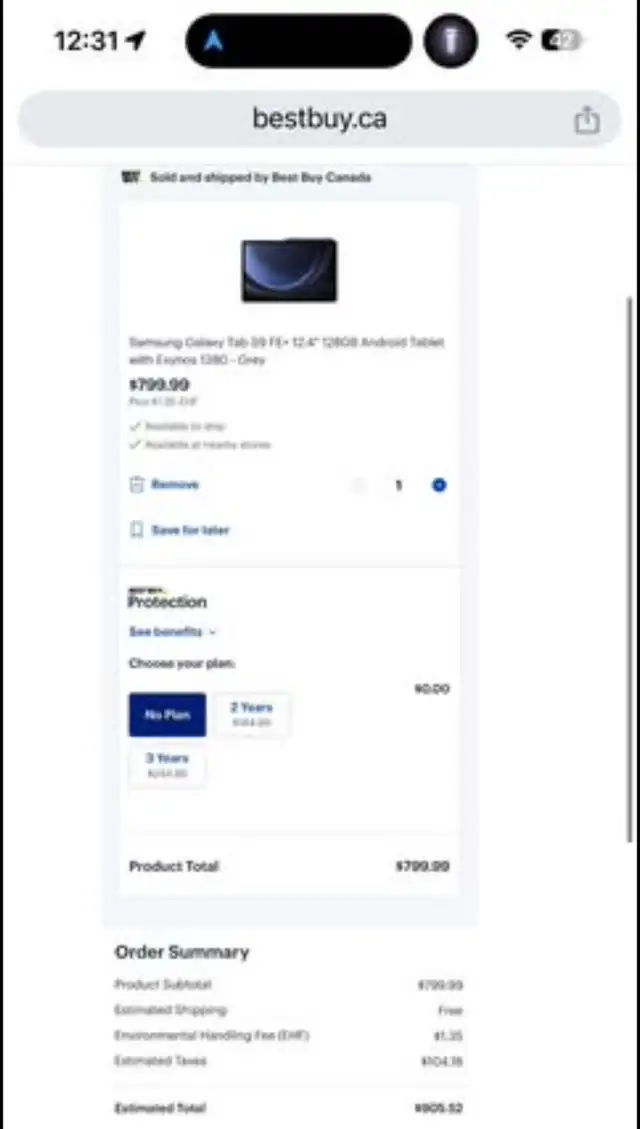Tap the bestbuy.ca address bar

click(319, 119)
